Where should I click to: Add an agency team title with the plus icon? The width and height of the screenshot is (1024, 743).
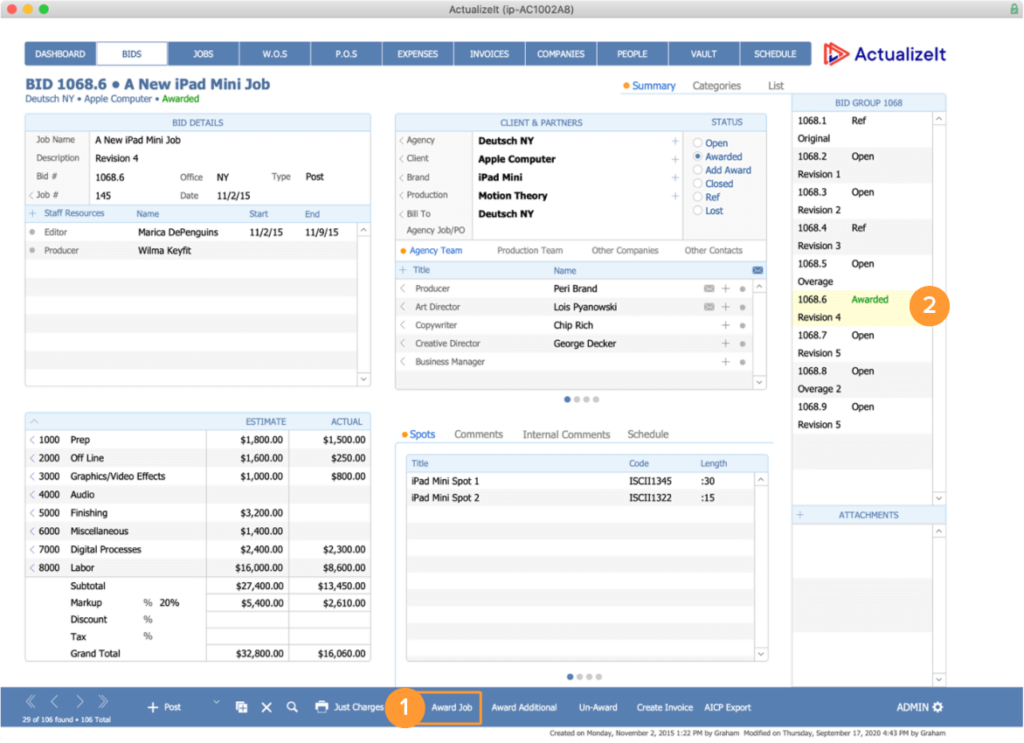[403, 270]
